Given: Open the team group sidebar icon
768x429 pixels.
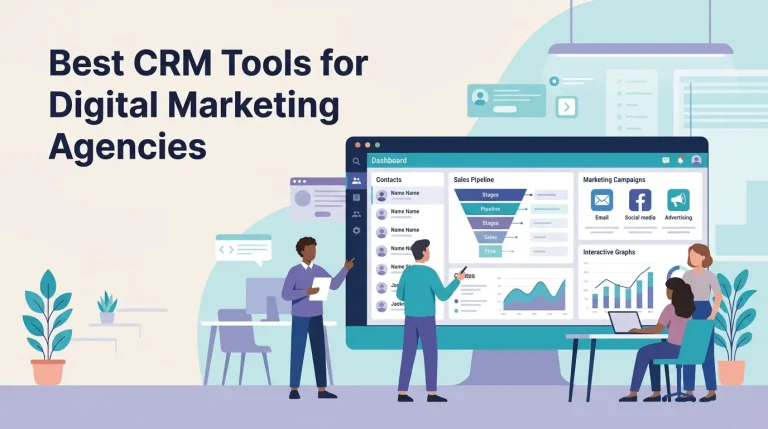Looking at the screenshot, I should pos(356,214).
